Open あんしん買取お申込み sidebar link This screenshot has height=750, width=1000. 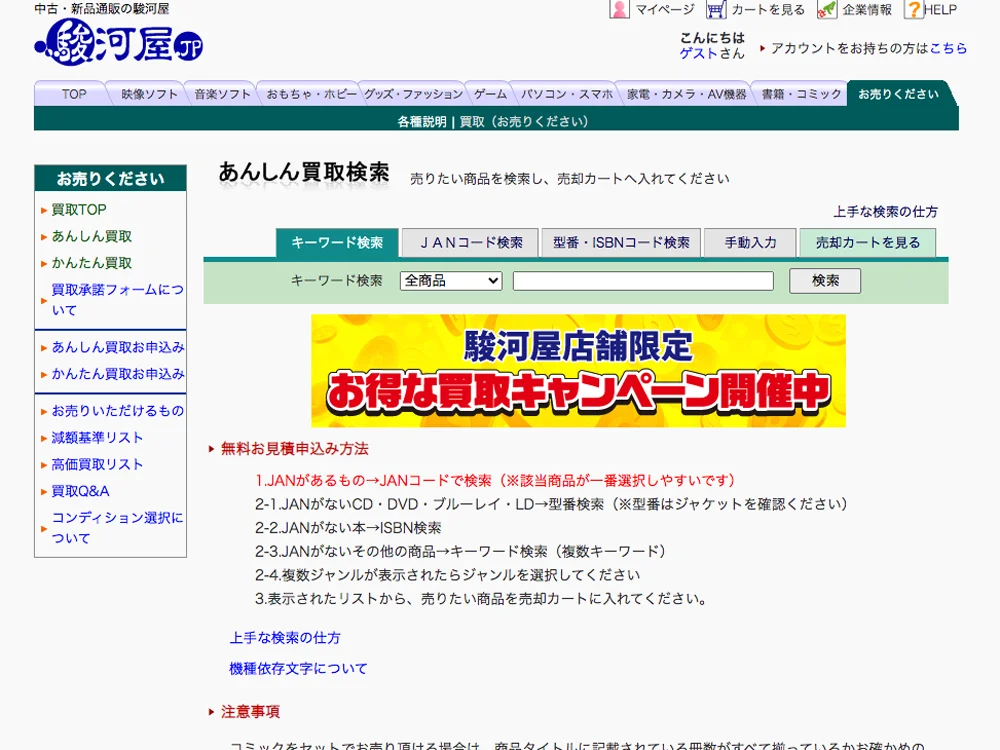[118, 348]
